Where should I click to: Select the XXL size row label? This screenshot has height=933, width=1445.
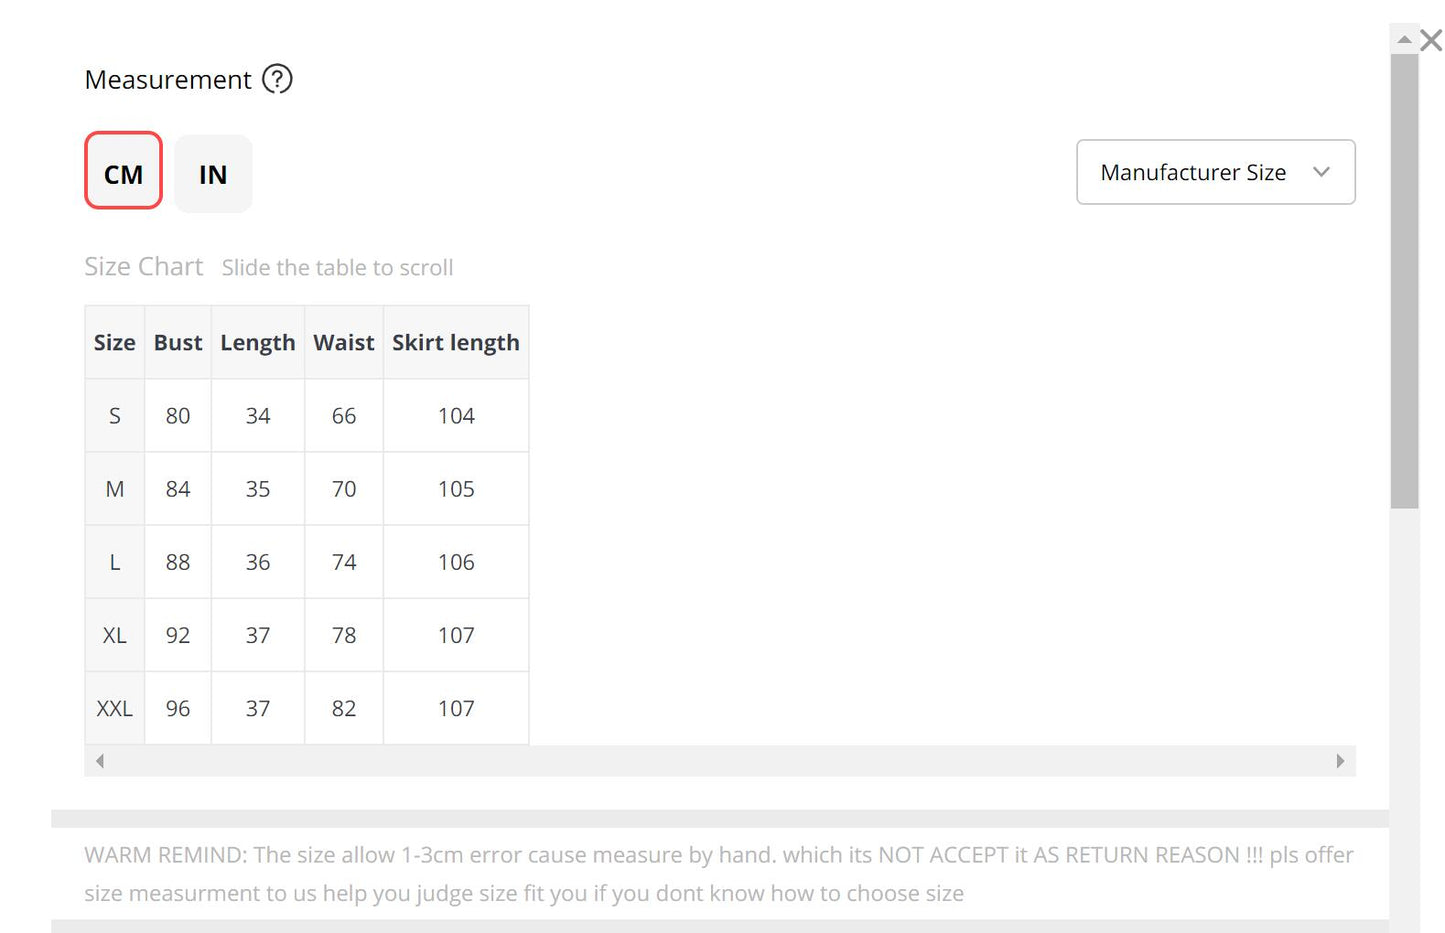115,708
